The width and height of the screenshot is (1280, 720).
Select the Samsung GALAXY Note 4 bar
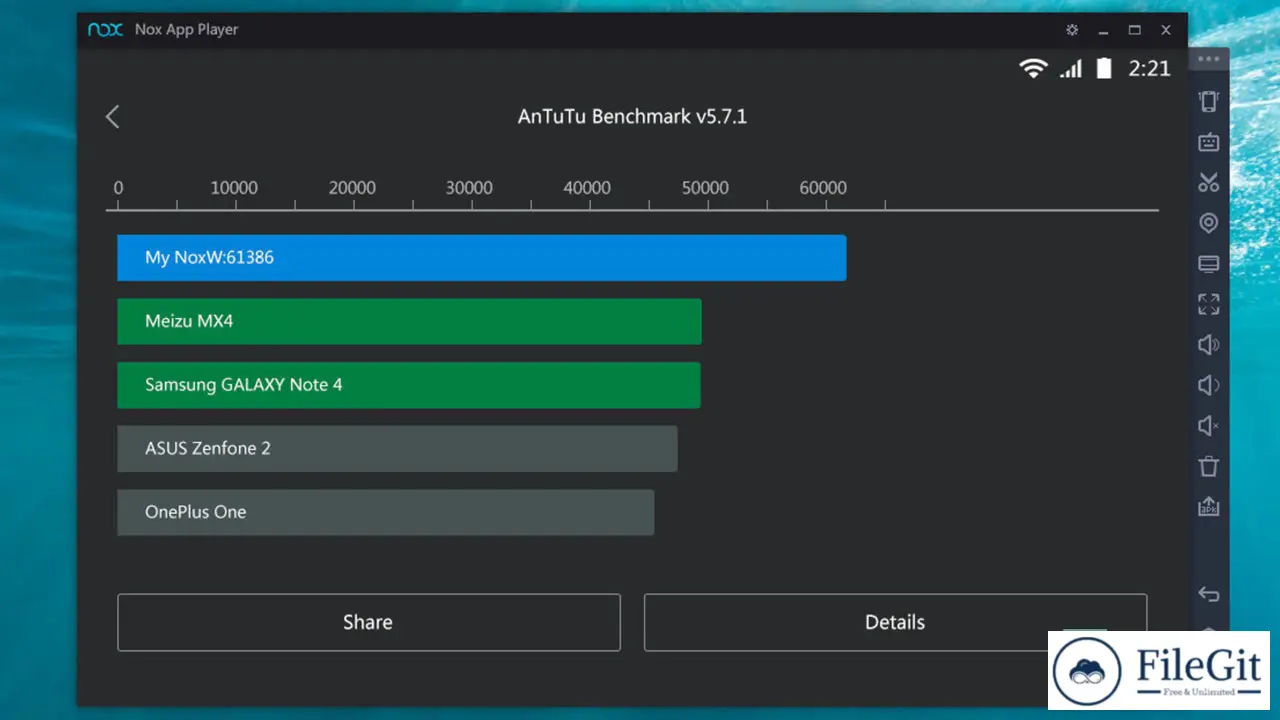click(x=409, y=385)
